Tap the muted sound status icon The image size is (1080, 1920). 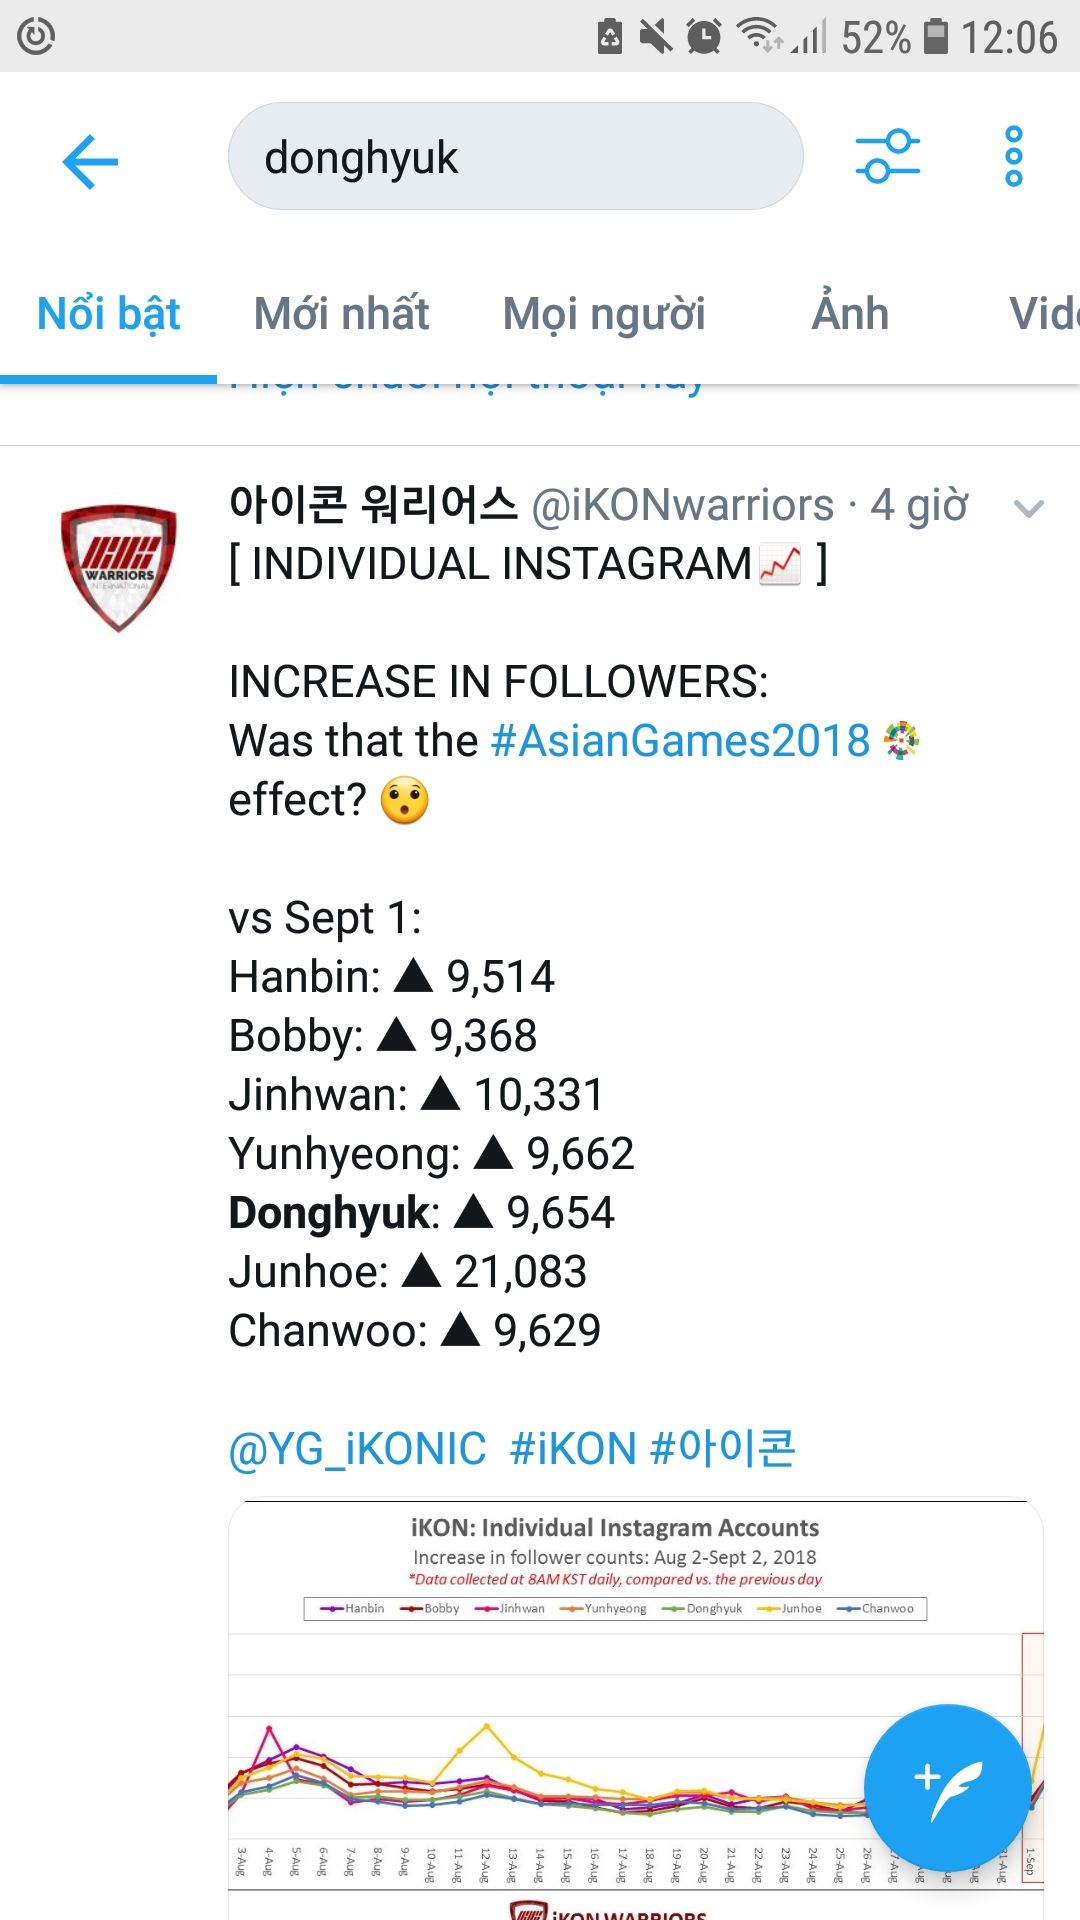click(656, 37)
